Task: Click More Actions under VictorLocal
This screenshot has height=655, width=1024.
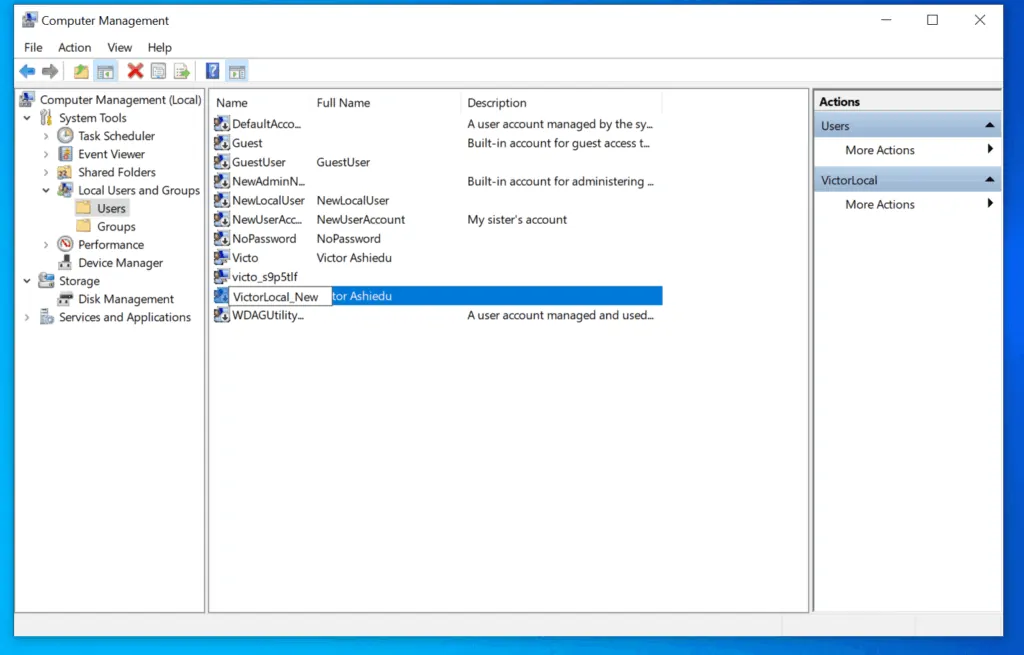Action: [x=880, y=204]
